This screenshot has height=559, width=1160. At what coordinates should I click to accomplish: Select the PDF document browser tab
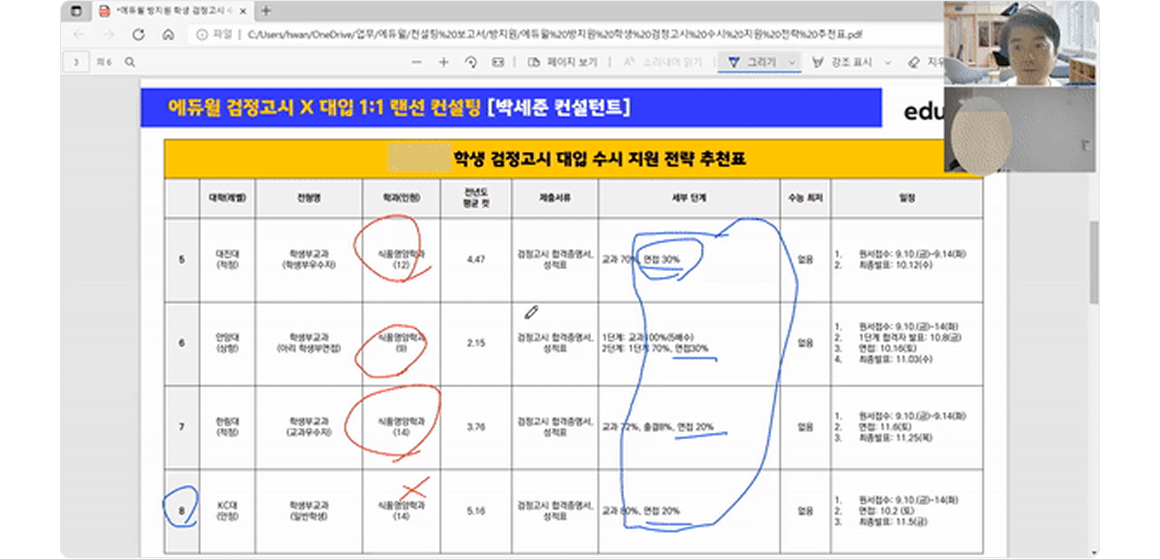[170, 11]
